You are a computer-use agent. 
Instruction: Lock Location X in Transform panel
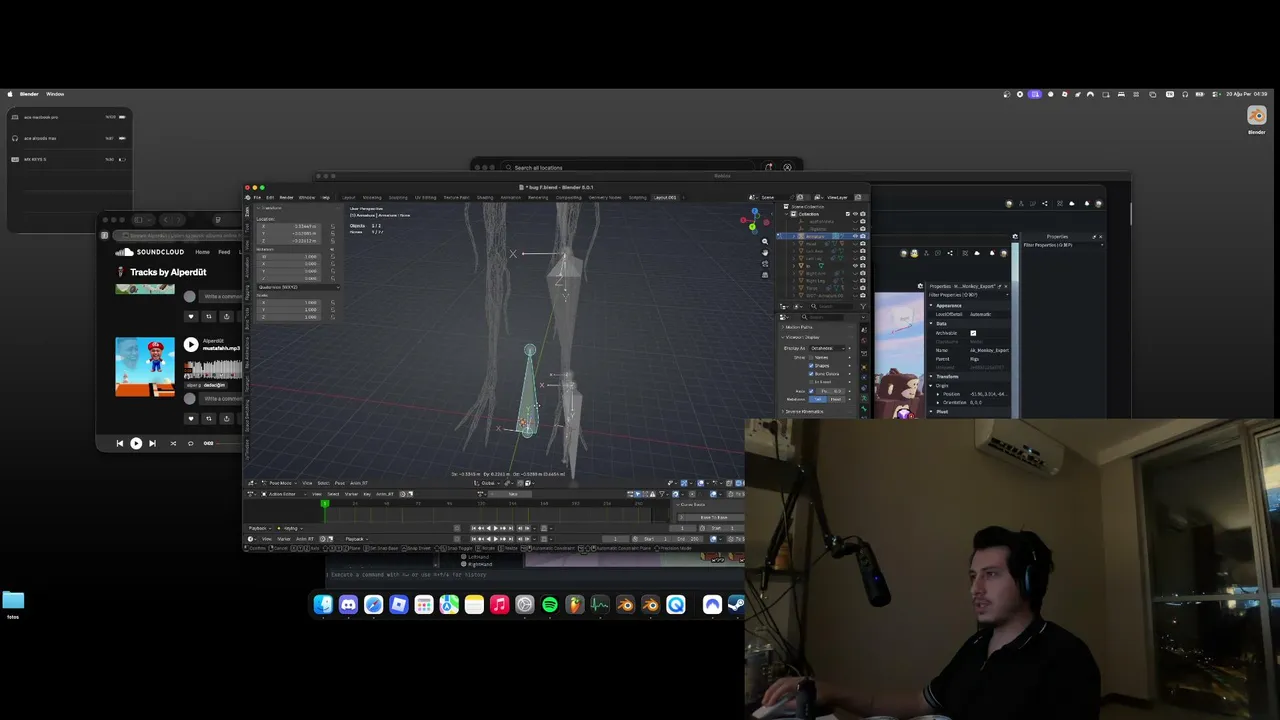pyautogui.click(x=333, y=226)
